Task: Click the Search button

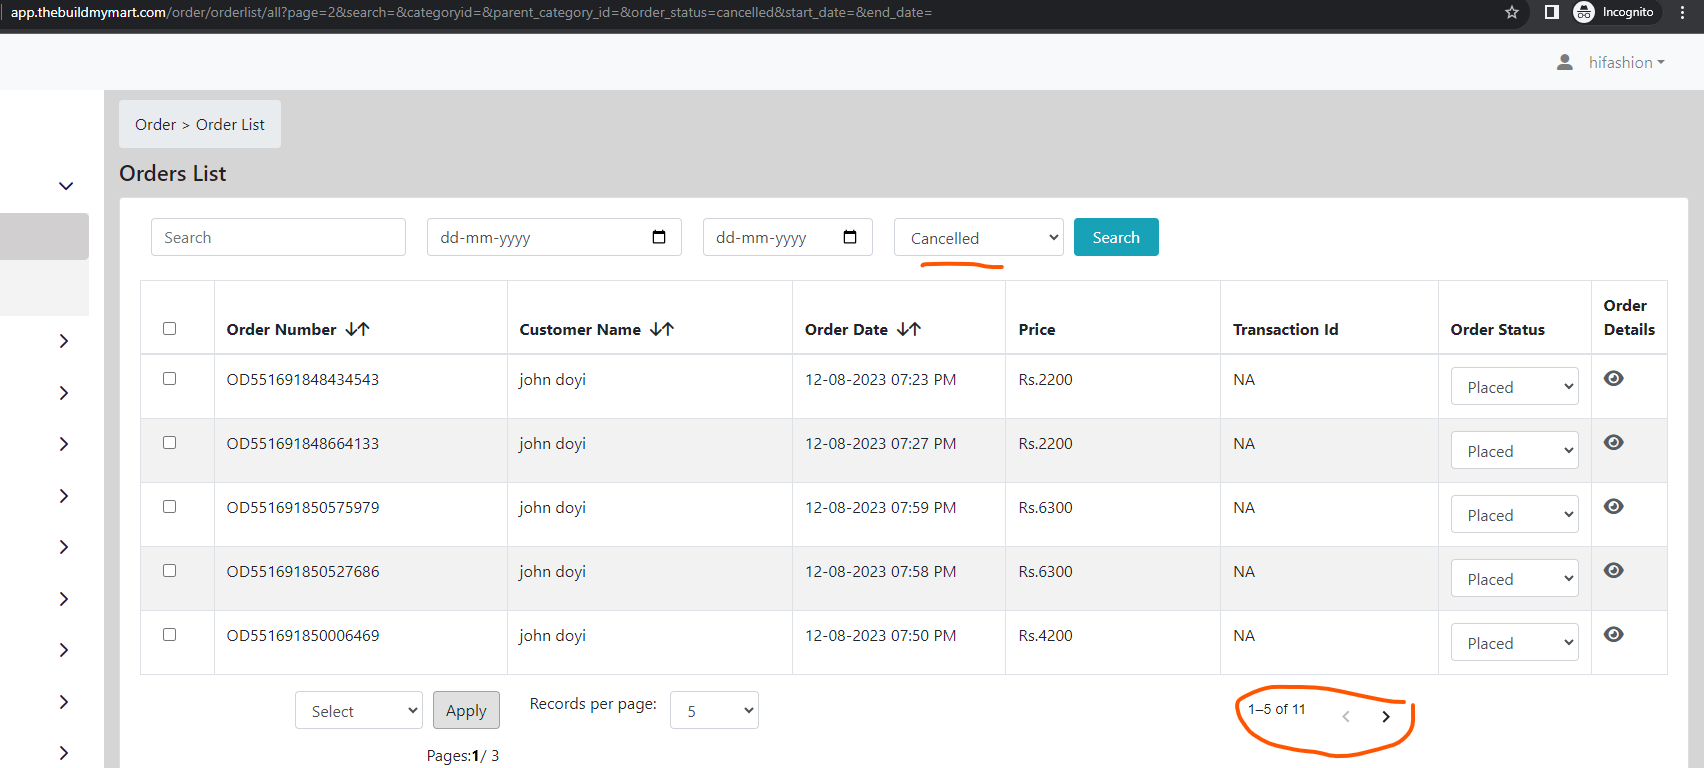Action: (1116, 237)
